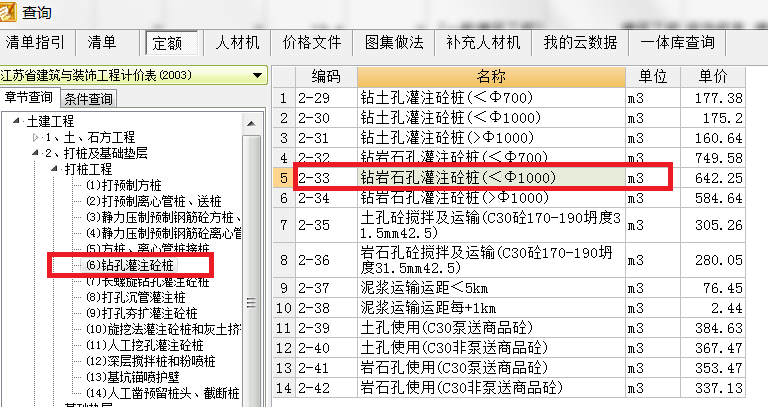Select (4)静力压制预制钢筋砼离心管 item
The width and height of the screenshot is (768, 407).
coord(164,234)
